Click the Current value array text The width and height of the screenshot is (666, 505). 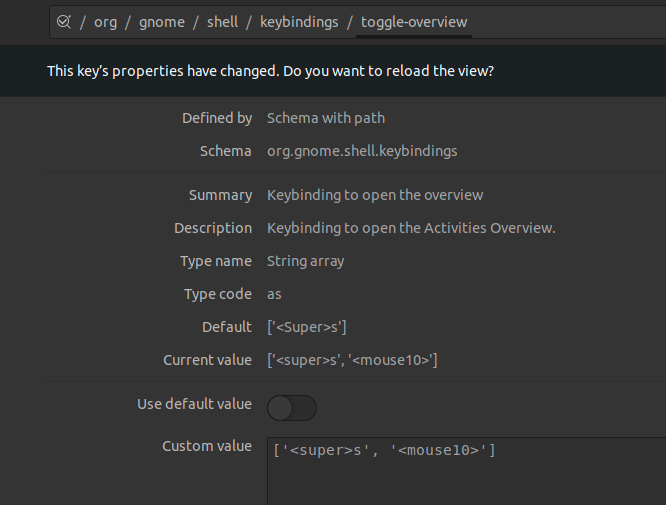pos(352,360)
